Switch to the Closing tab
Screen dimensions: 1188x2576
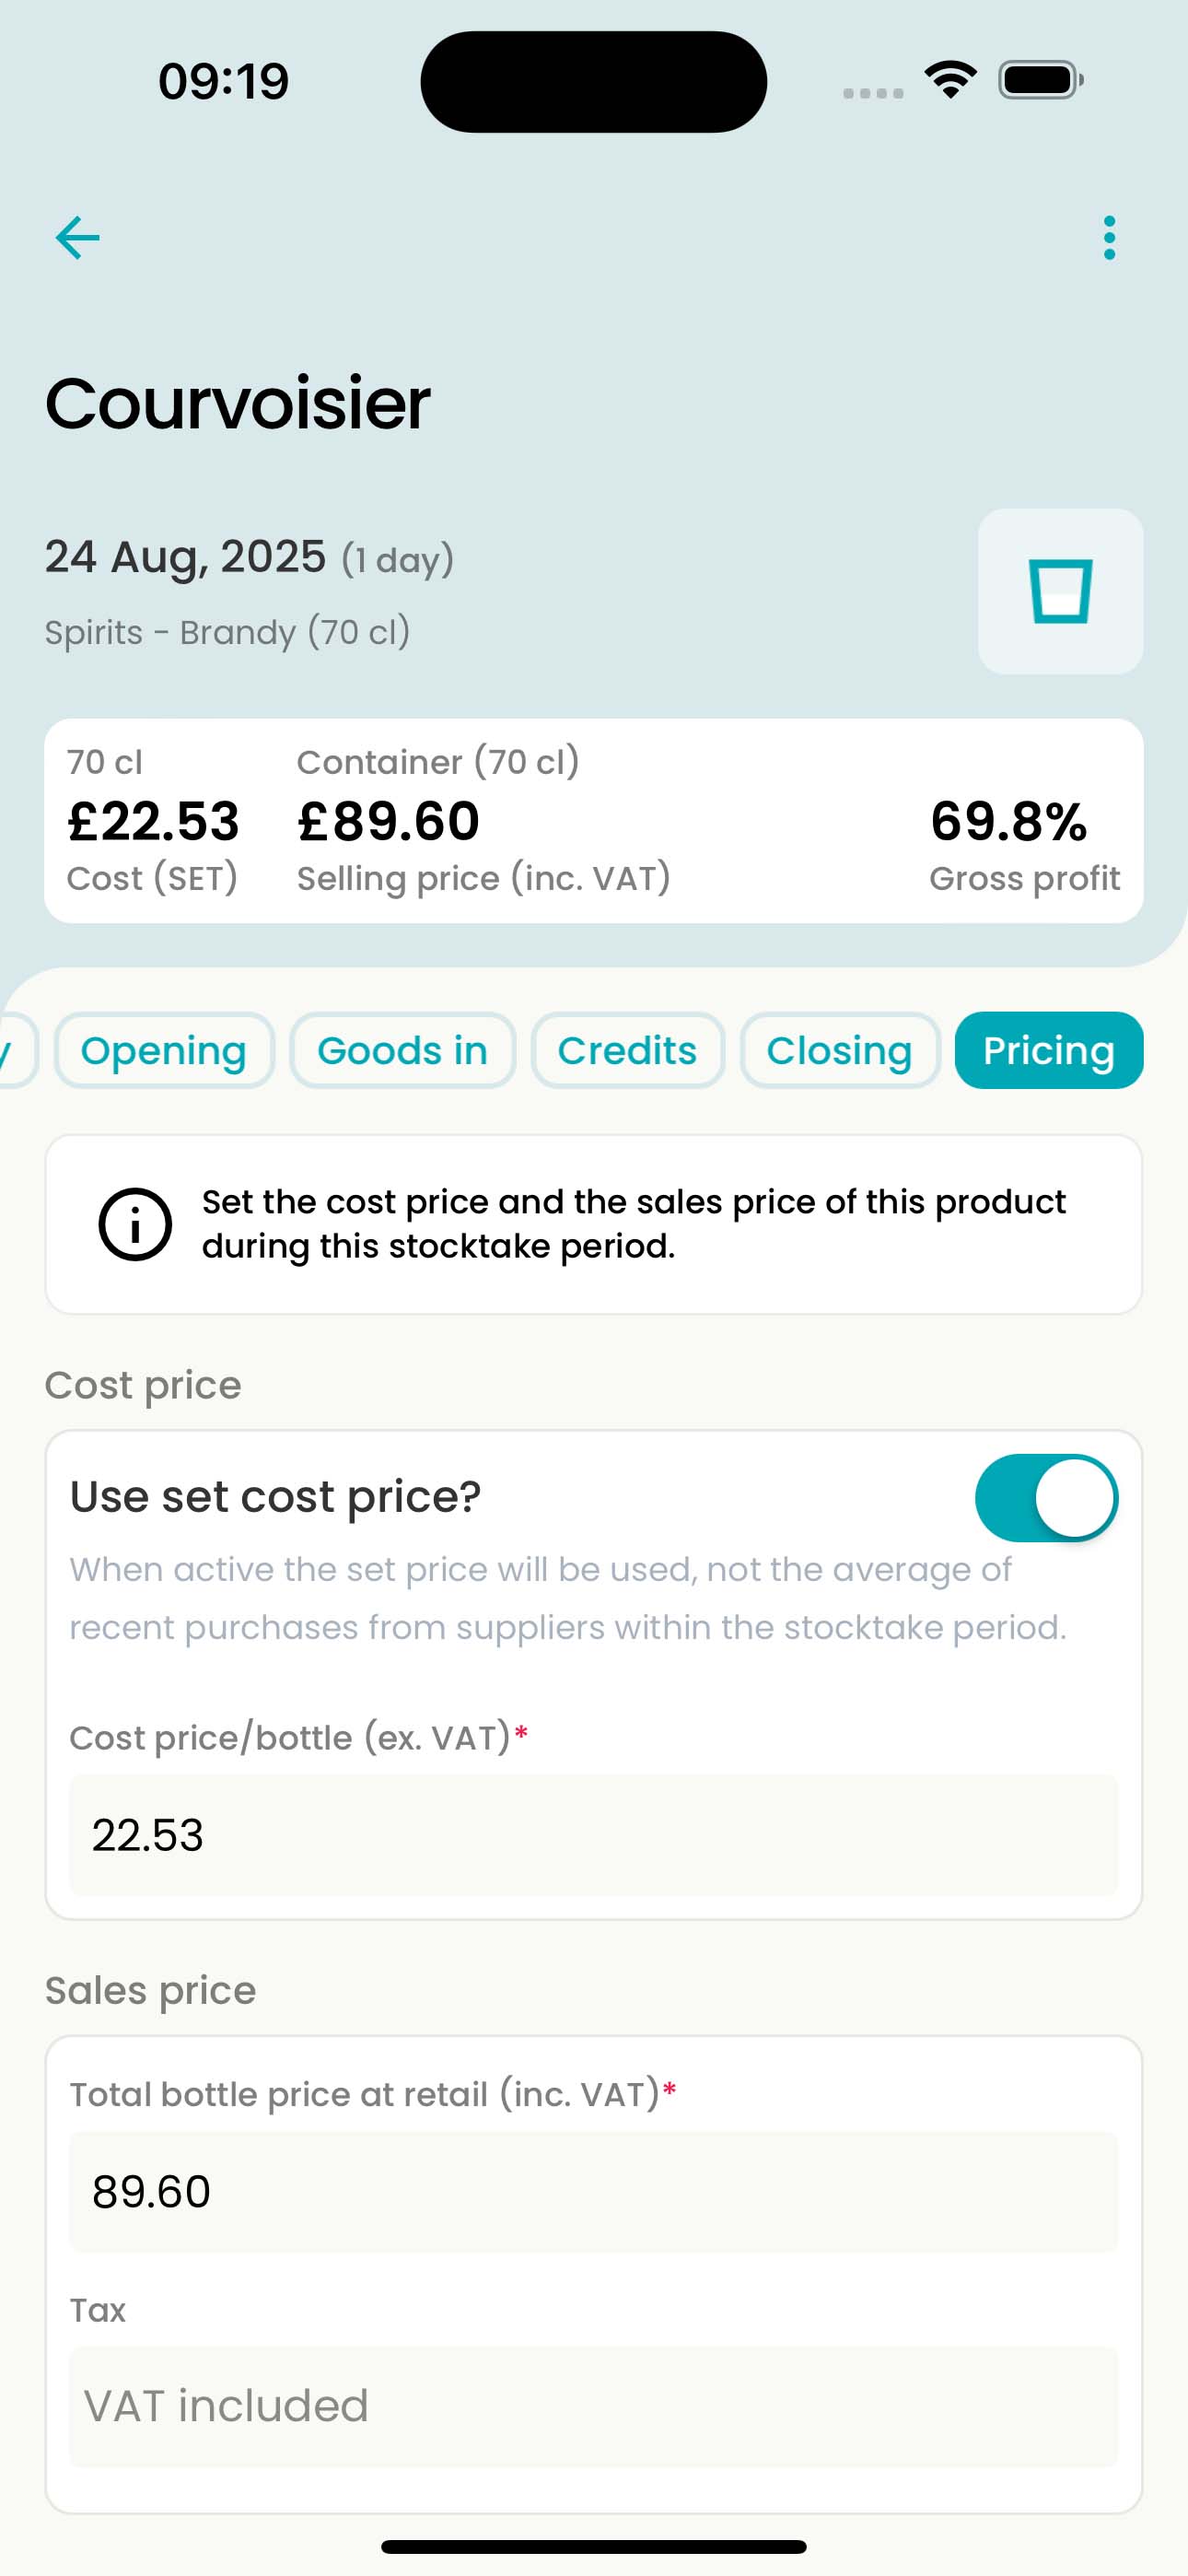(x=839, y=1050)
